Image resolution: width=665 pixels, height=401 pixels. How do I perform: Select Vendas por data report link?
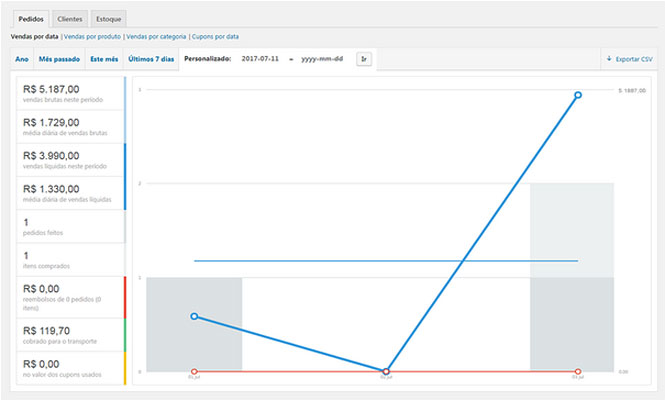pyautogui.click(x=34, y=36)
